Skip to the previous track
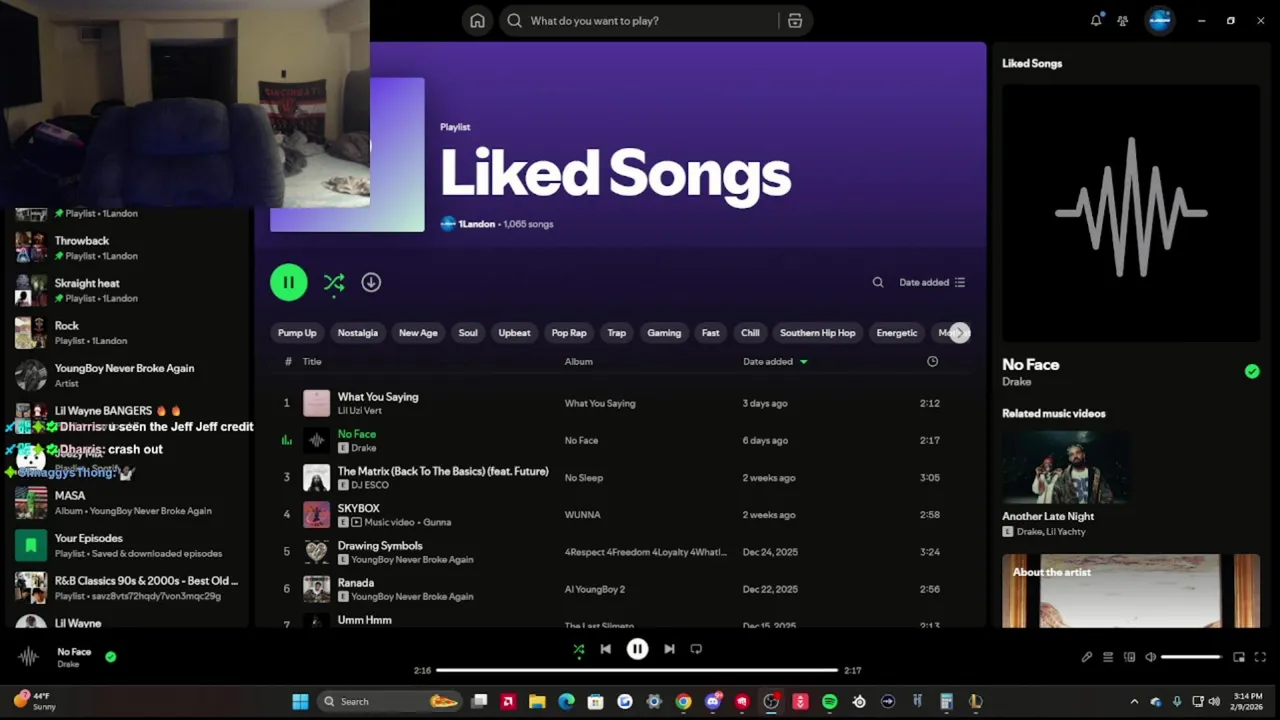Screen dimensions: 1280x720 [x=605, y=649]
